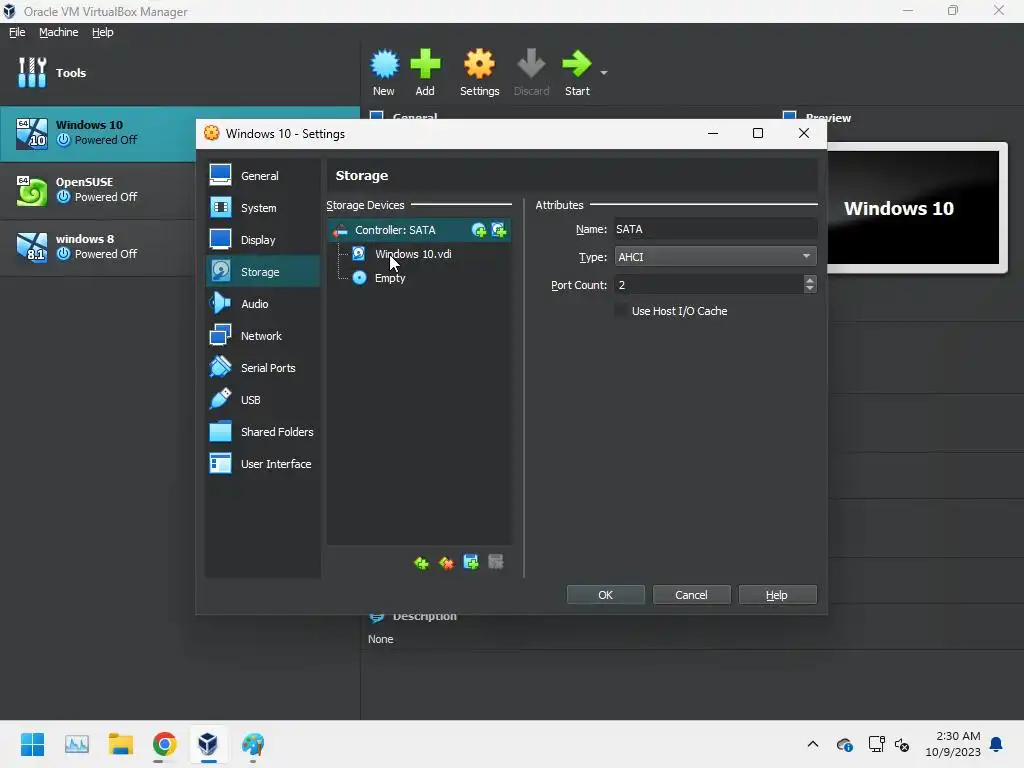Viewport: 1024px width, 768px height.
Task: Open File Explorer from taskbar
Action: [121, 744]
